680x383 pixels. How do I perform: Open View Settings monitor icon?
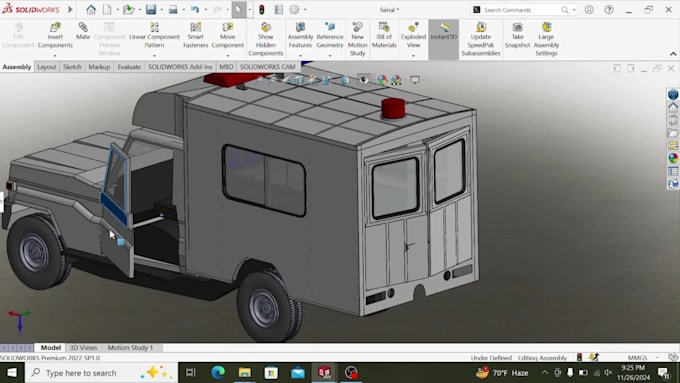(x=415, y=80)
